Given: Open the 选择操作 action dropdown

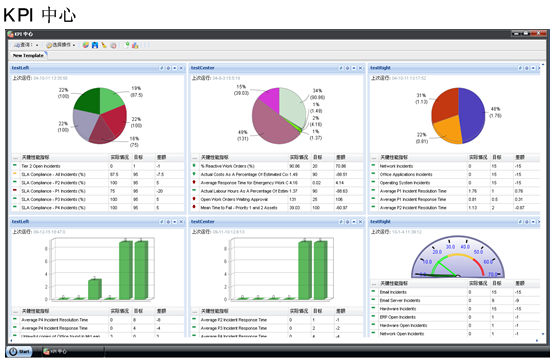Looking at the screenshot, I should tap(61, 45).
